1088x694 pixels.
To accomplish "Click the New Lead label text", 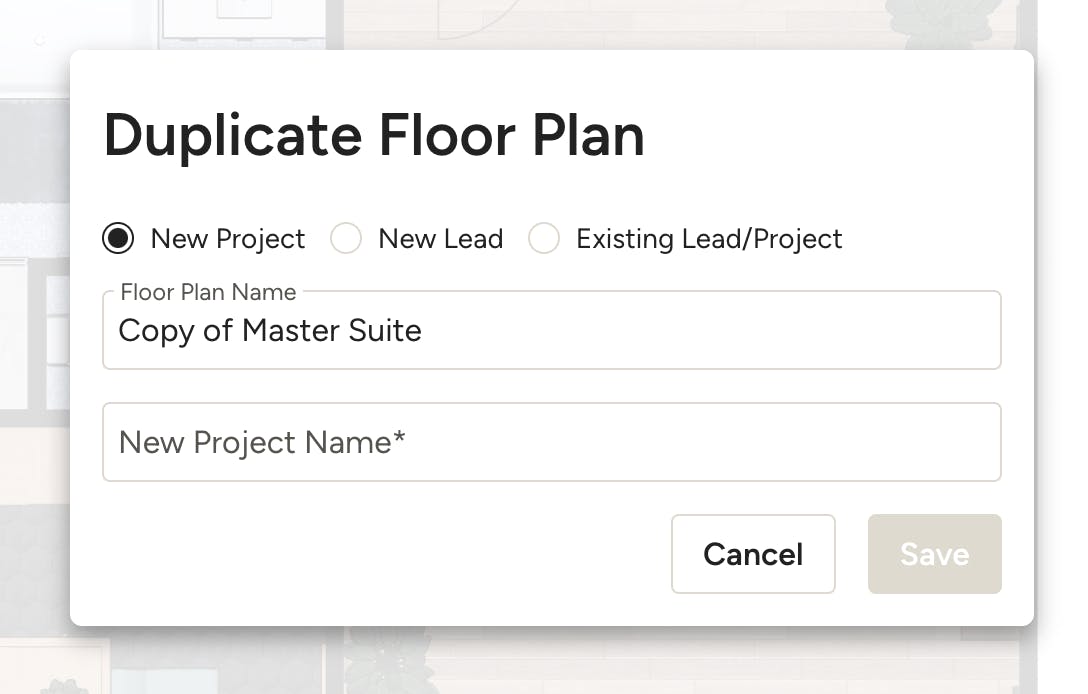I will [440, 238].
